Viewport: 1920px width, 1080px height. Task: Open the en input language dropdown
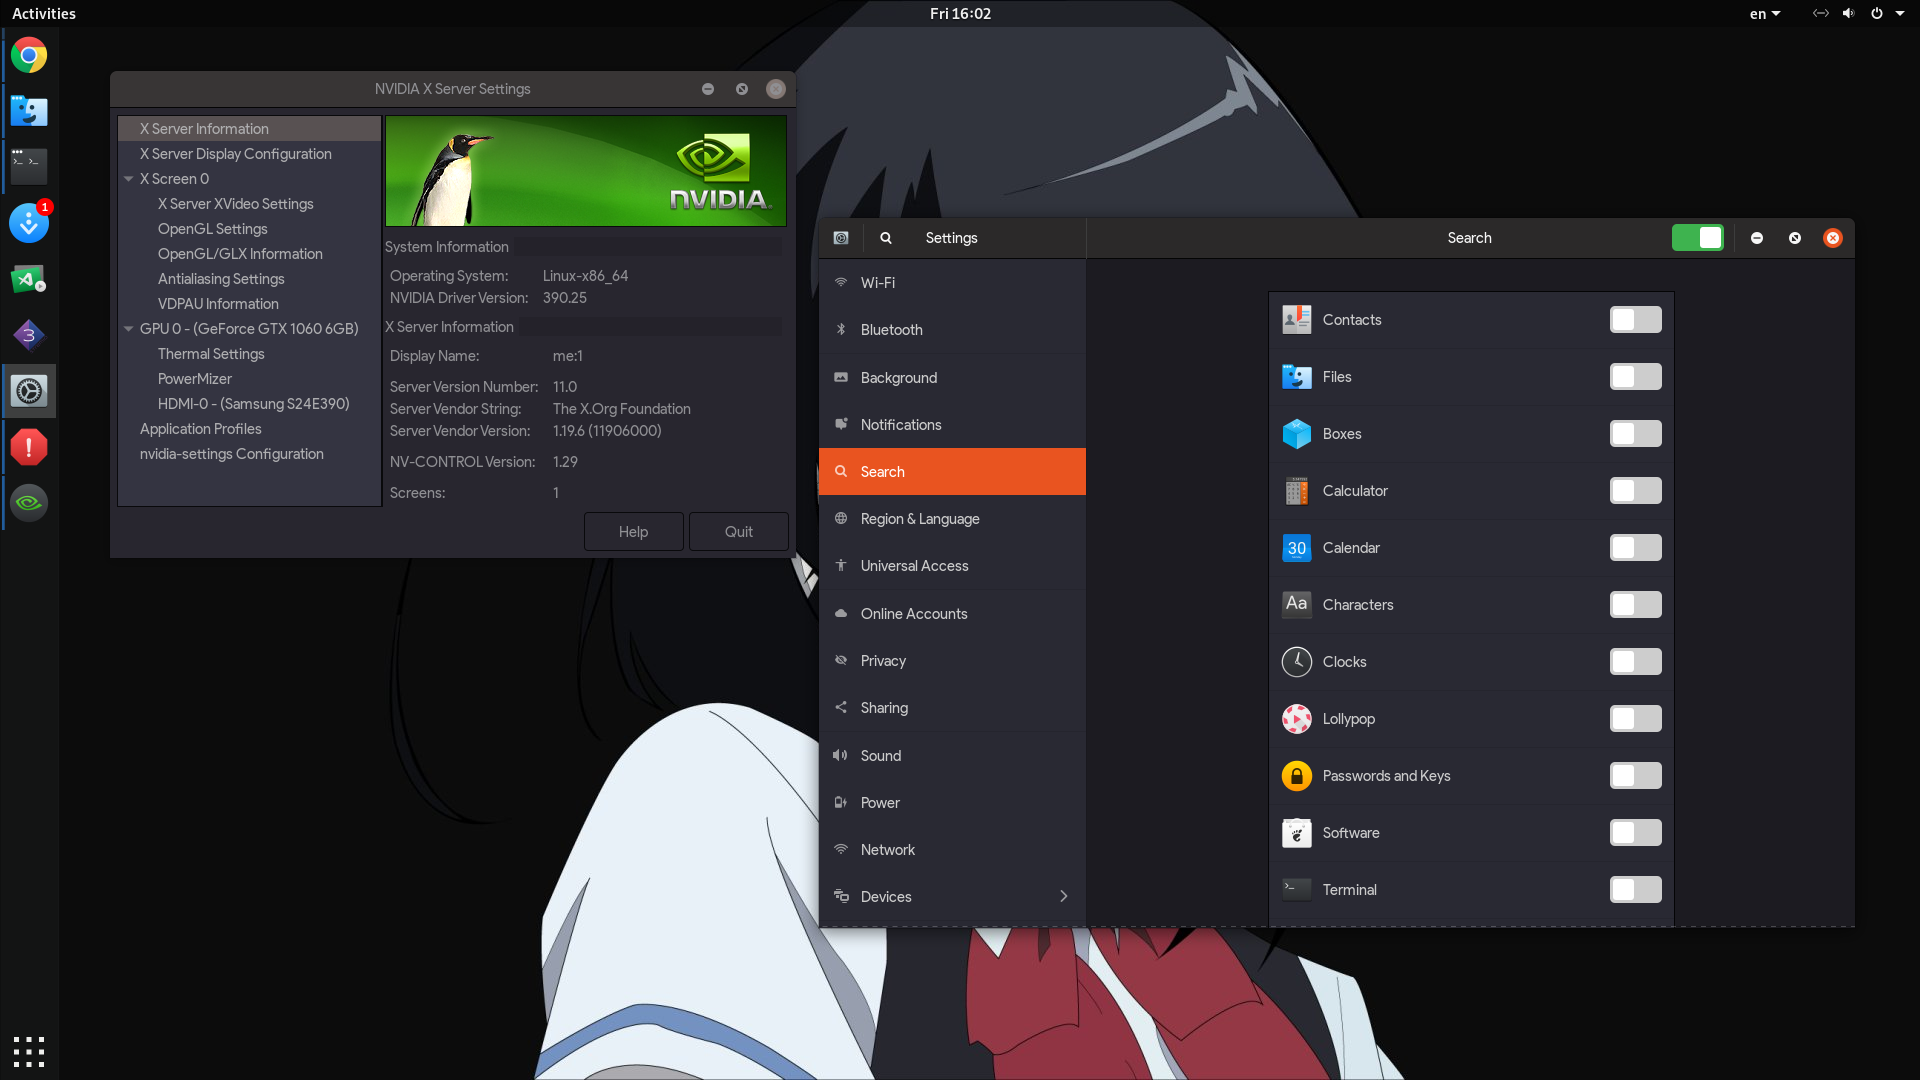1764,13
